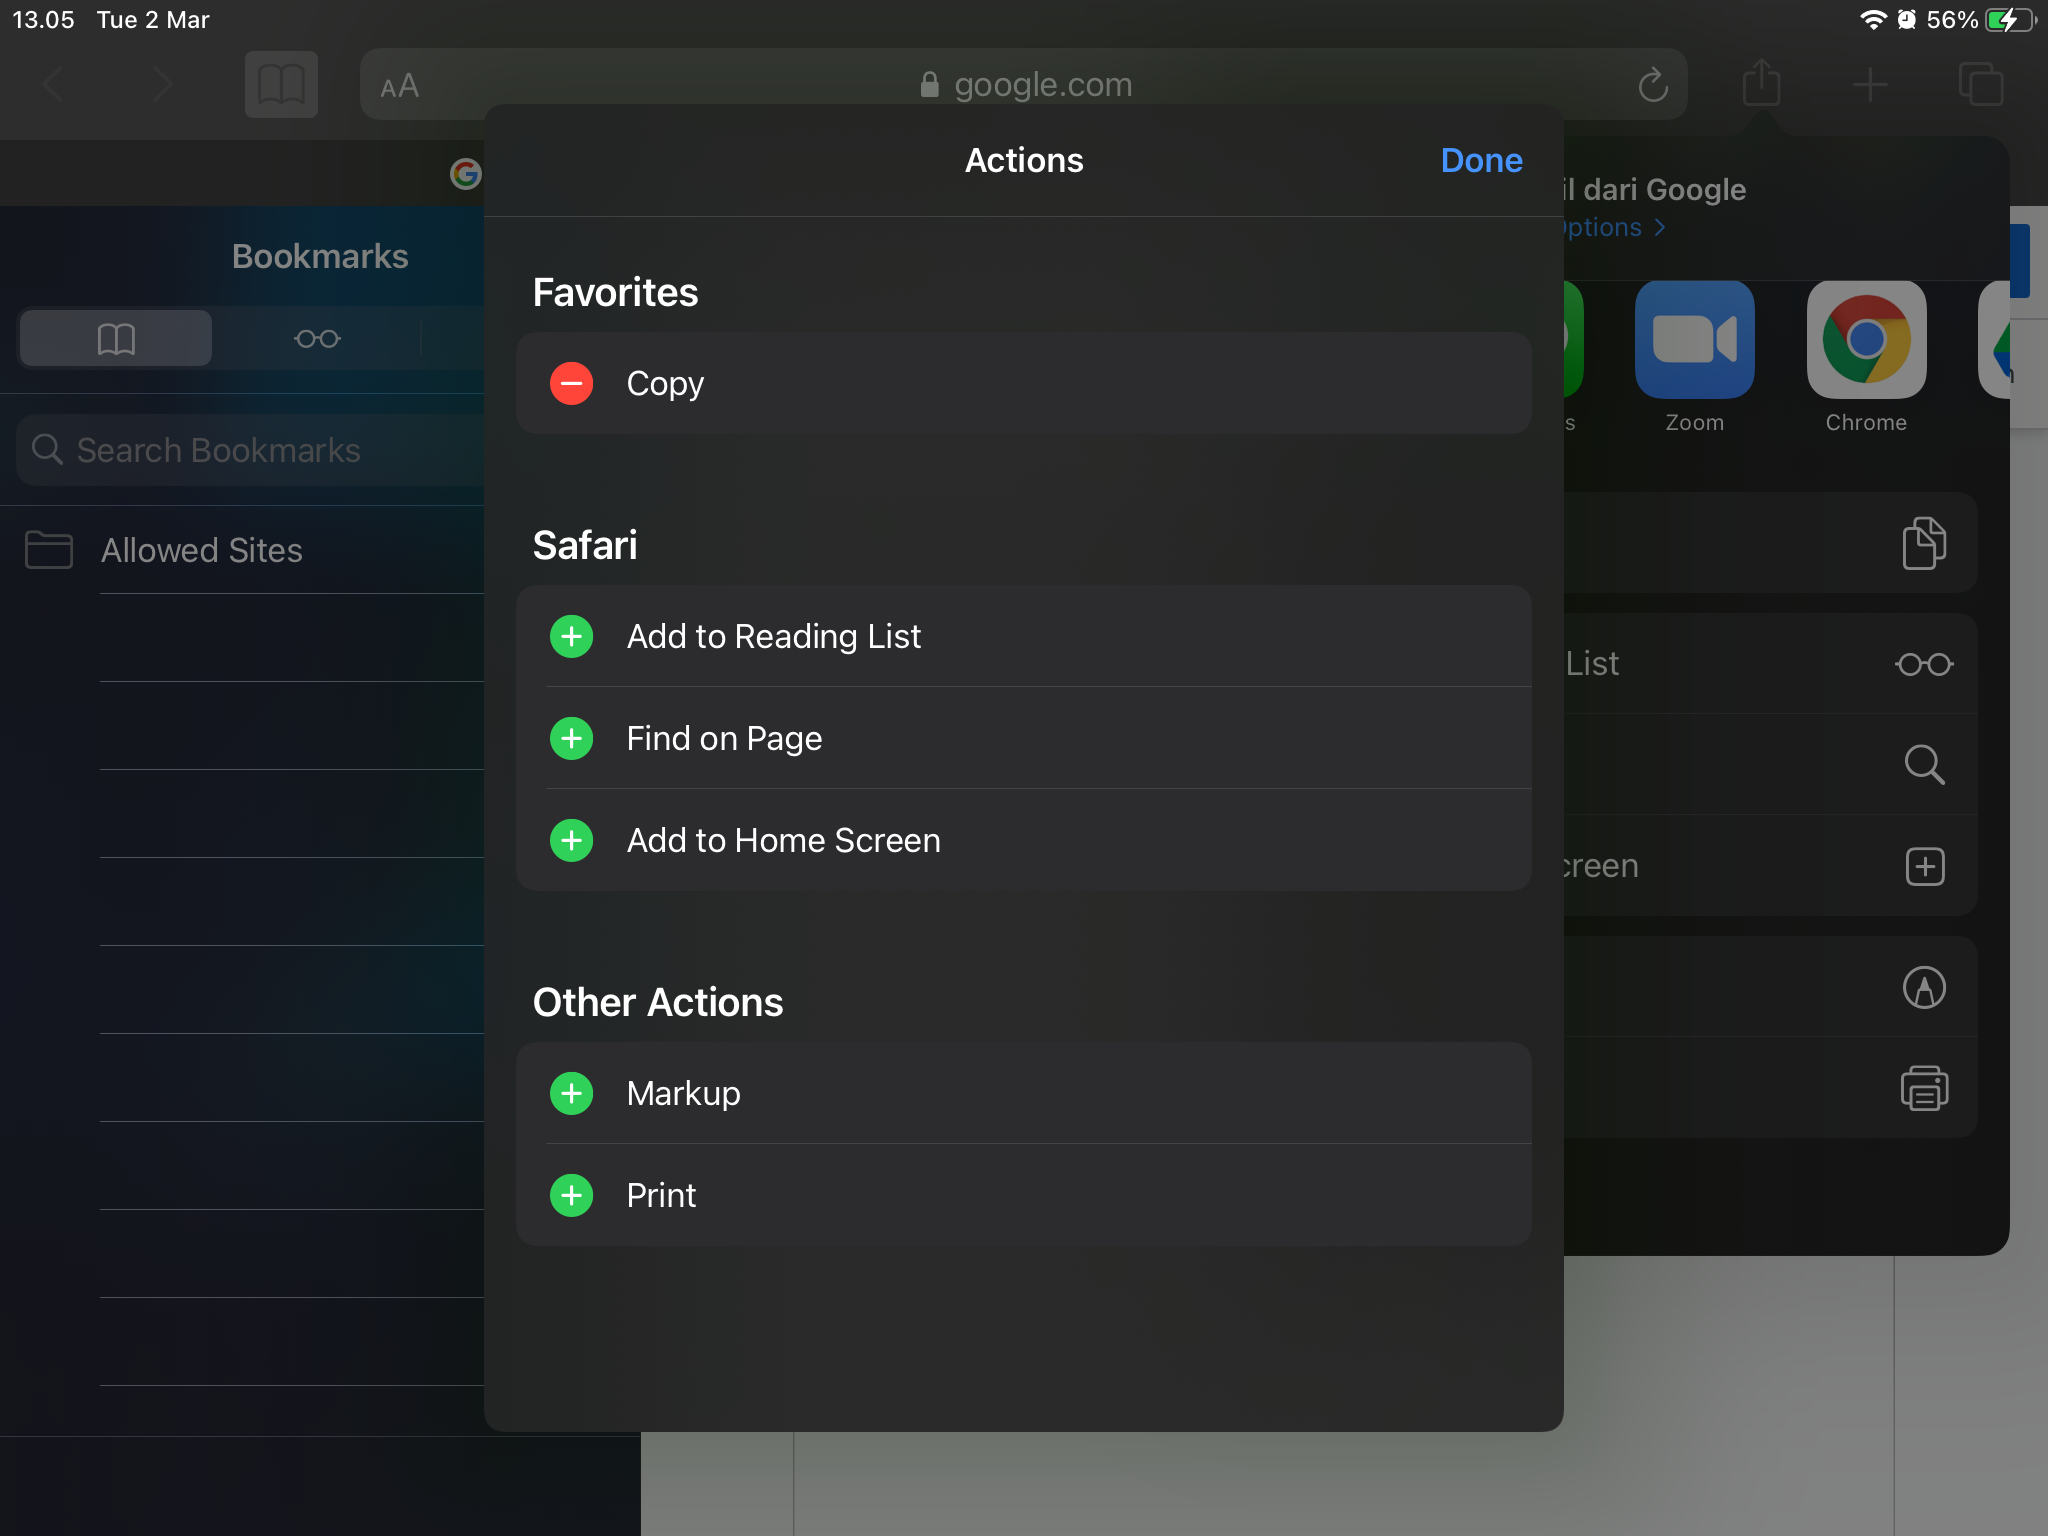Screen dimensions: 2048x1536
Task: Open the Share sheet icon
Action: click(1762, 84)
